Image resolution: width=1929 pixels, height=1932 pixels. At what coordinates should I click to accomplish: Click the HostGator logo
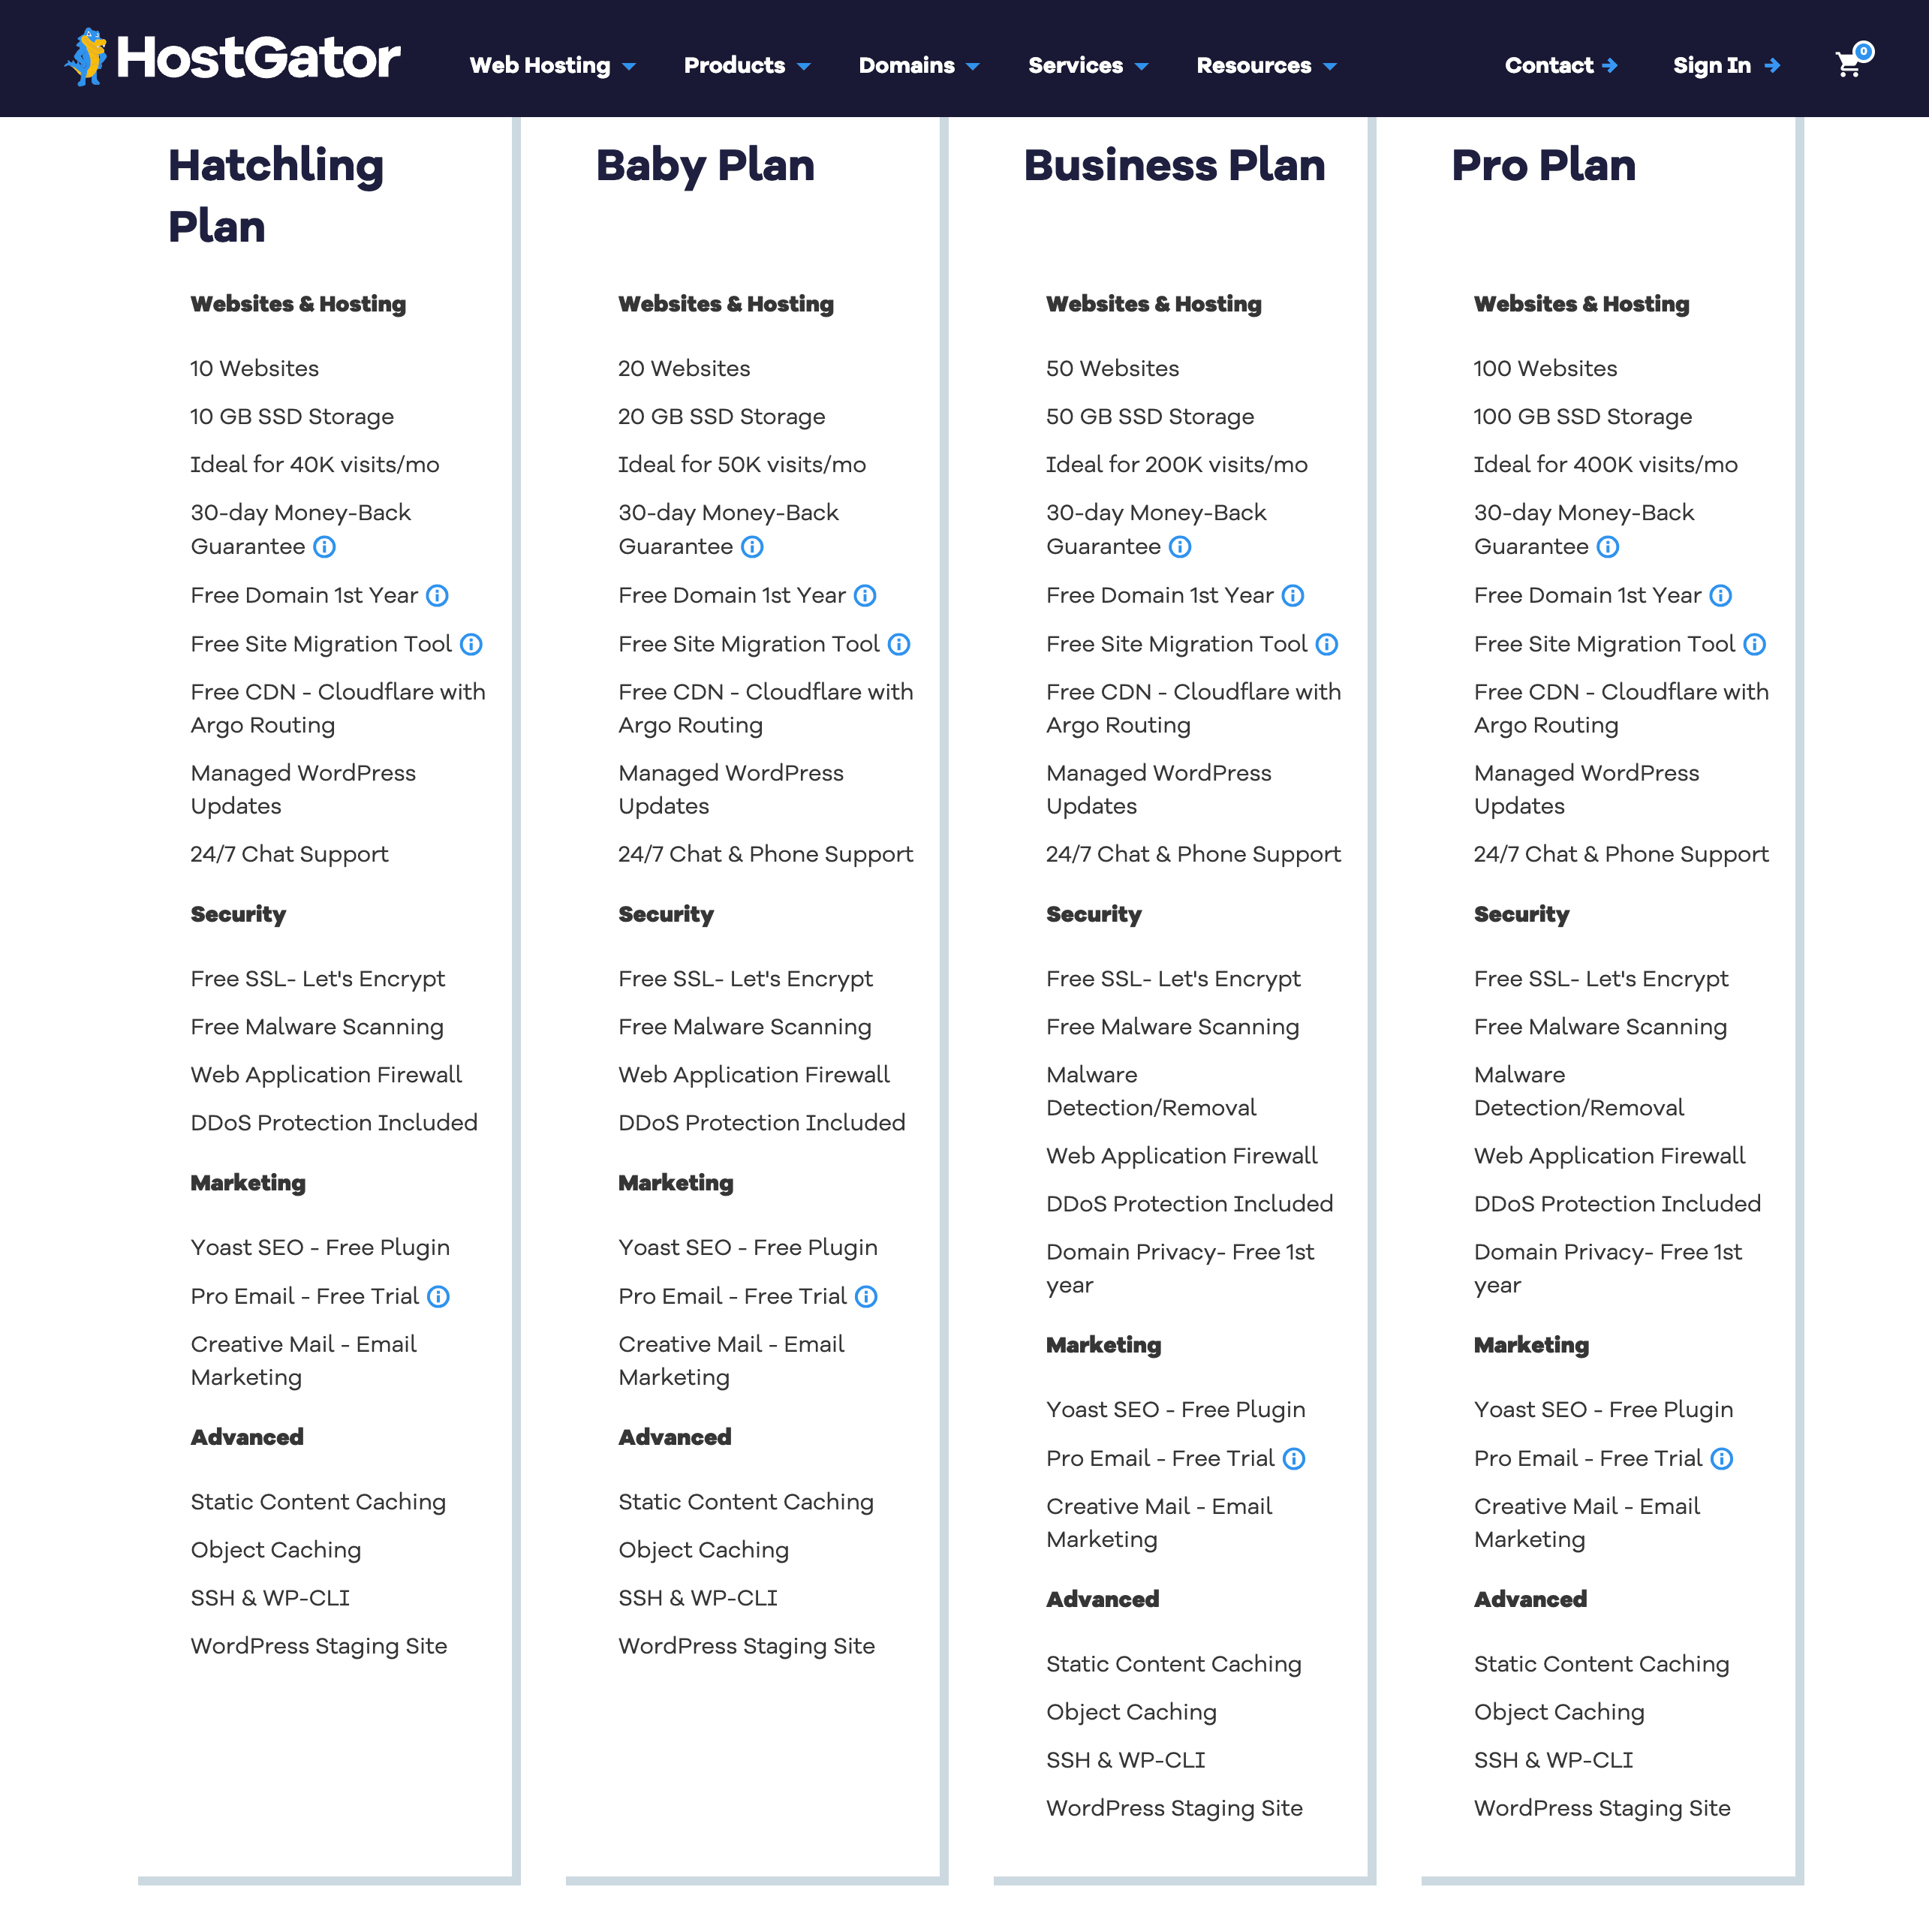(x=233, y=58)
